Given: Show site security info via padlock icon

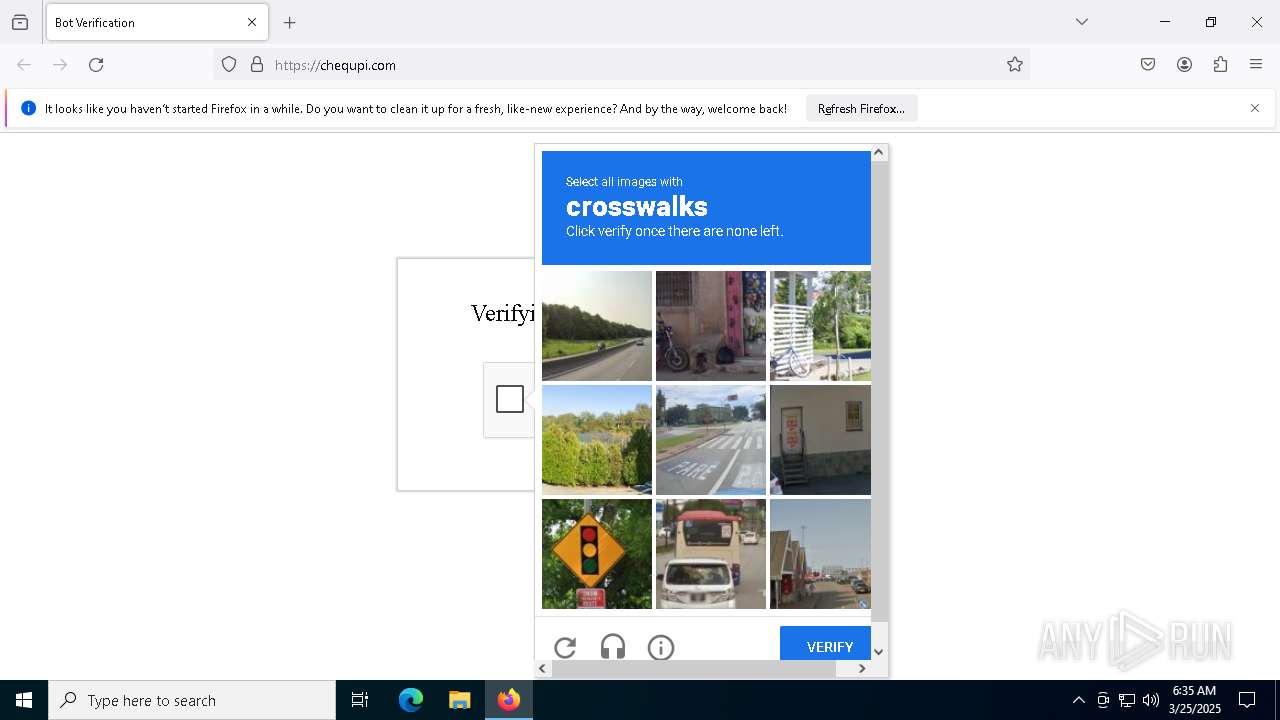Looking at the screenshot, I should (257, 65).
